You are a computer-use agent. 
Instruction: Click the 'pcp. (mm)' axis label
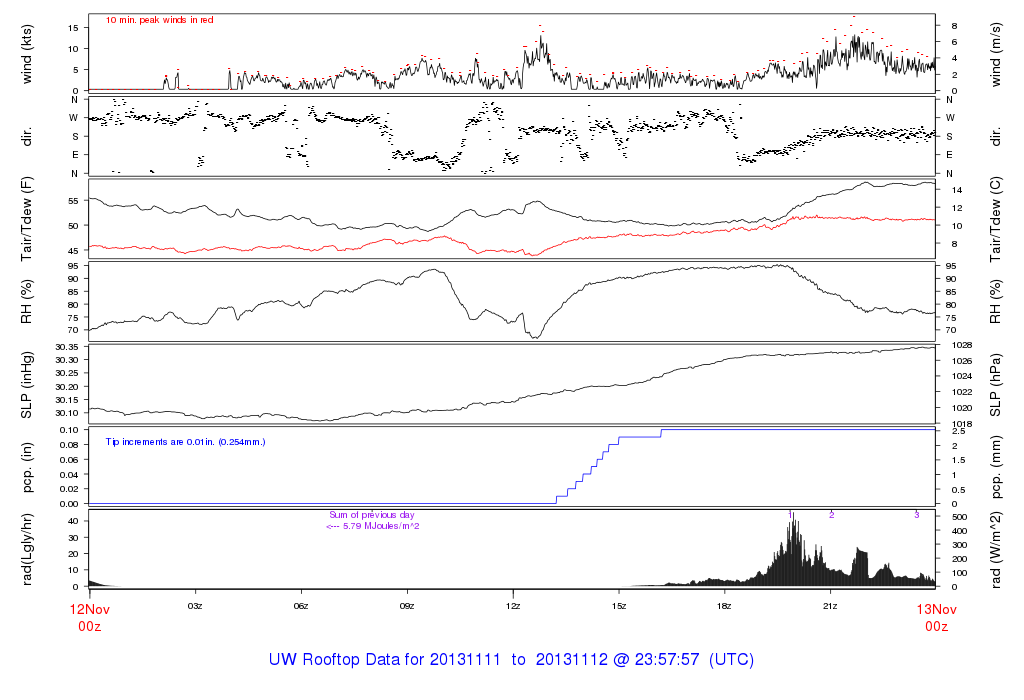pos(995,468)
